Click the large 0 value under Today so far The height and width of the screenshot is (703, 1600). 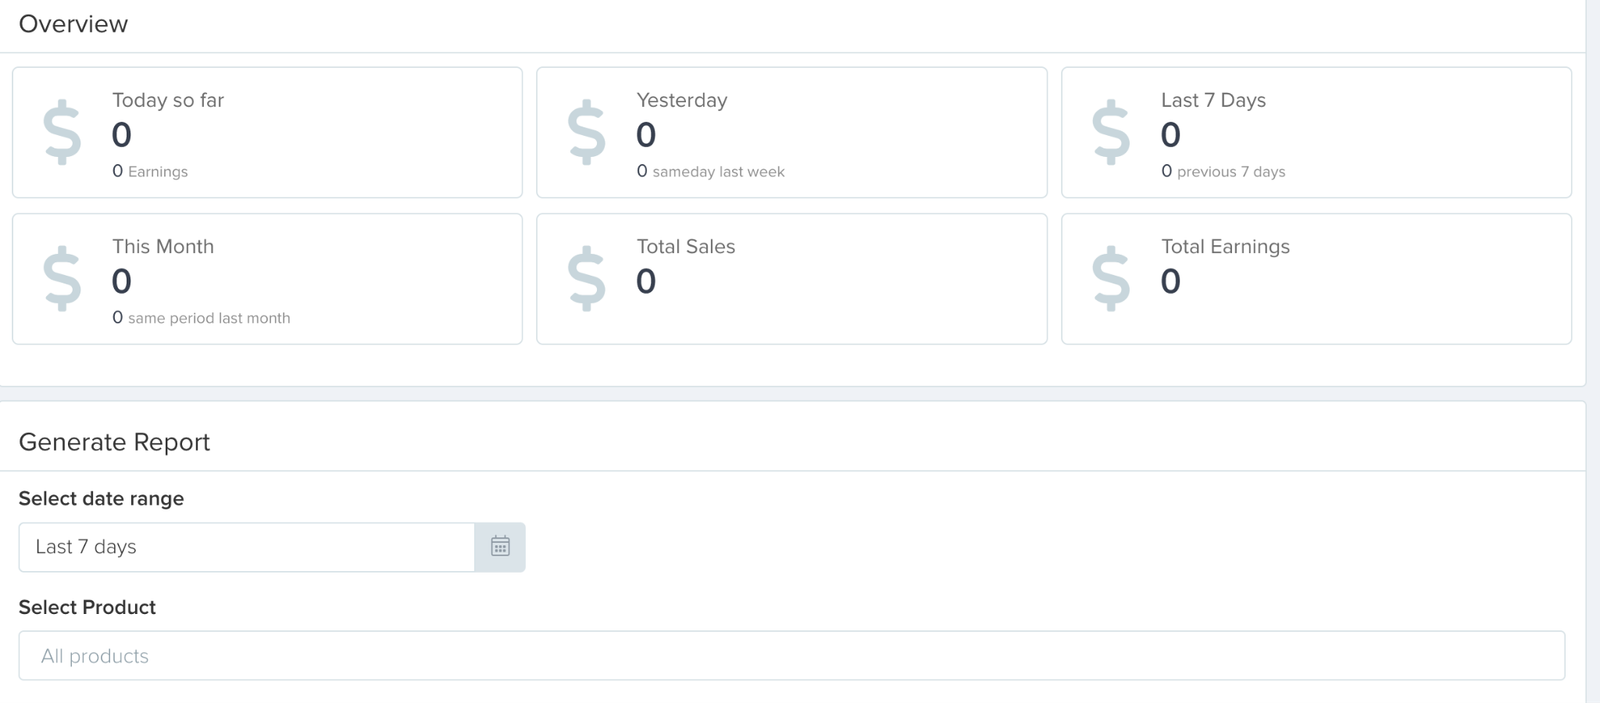(x=122, y=135)
